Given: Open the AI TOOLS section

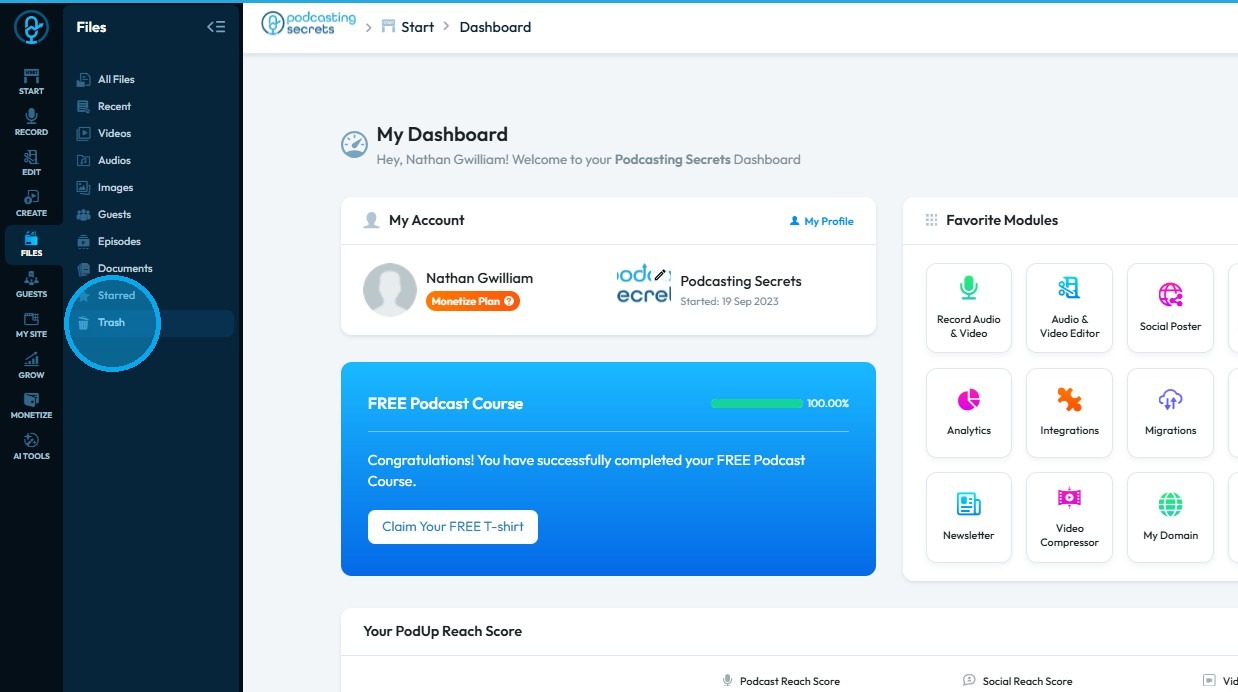Looking at the screenshot, I should [x=31, y=447].
